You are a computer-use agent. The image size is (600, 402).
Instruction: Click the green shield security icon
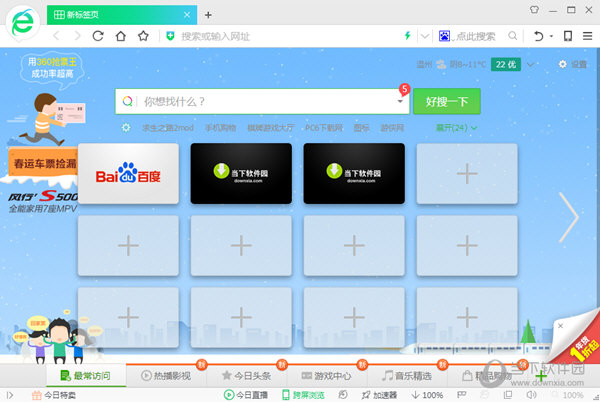tap(170, 36)
